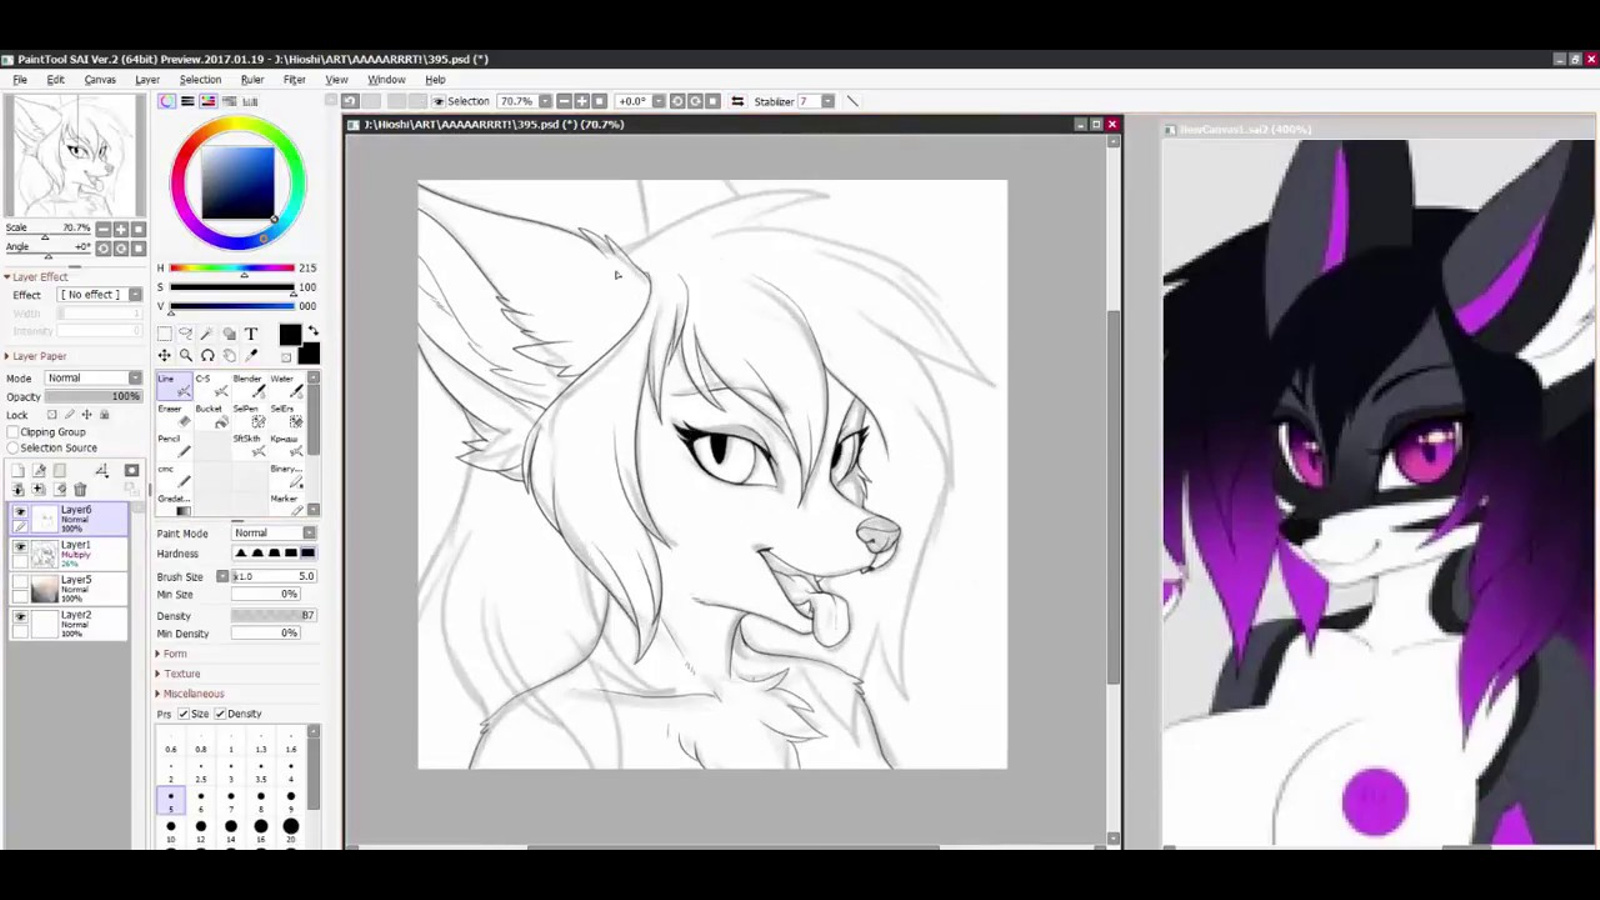
Task: Open the Selection menu
Action: pos(200,79)
